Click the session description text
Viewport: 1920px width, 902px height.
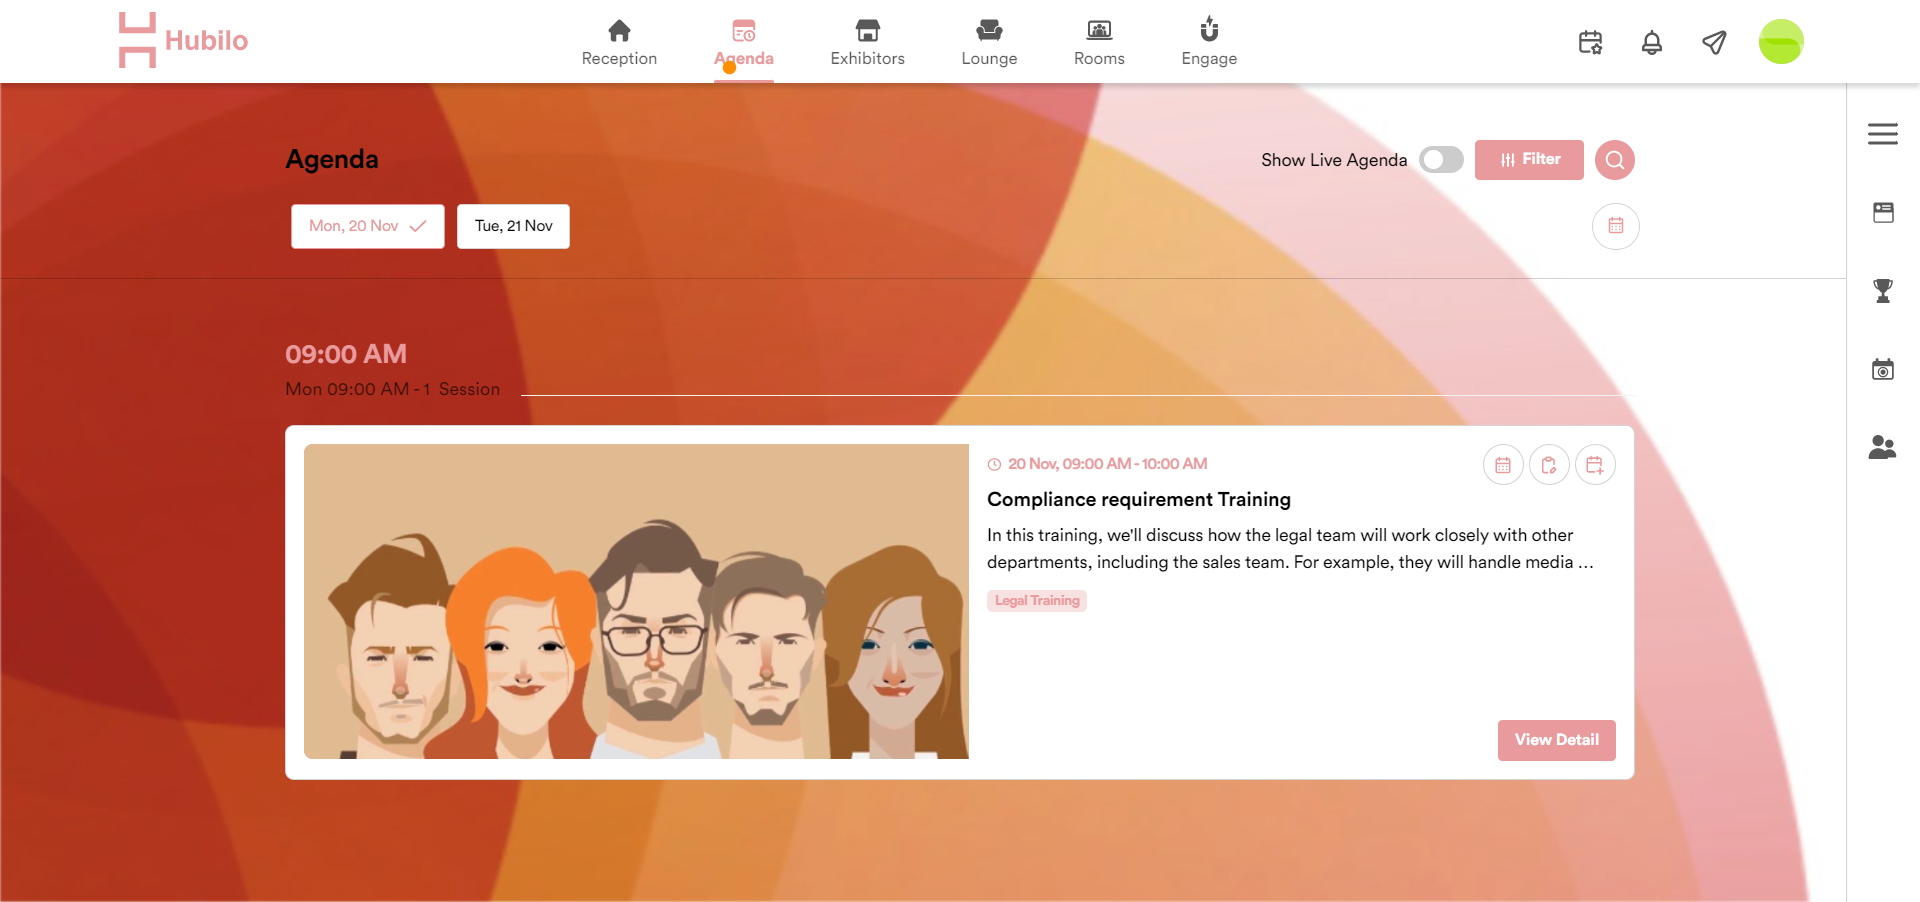[1290, 548]
